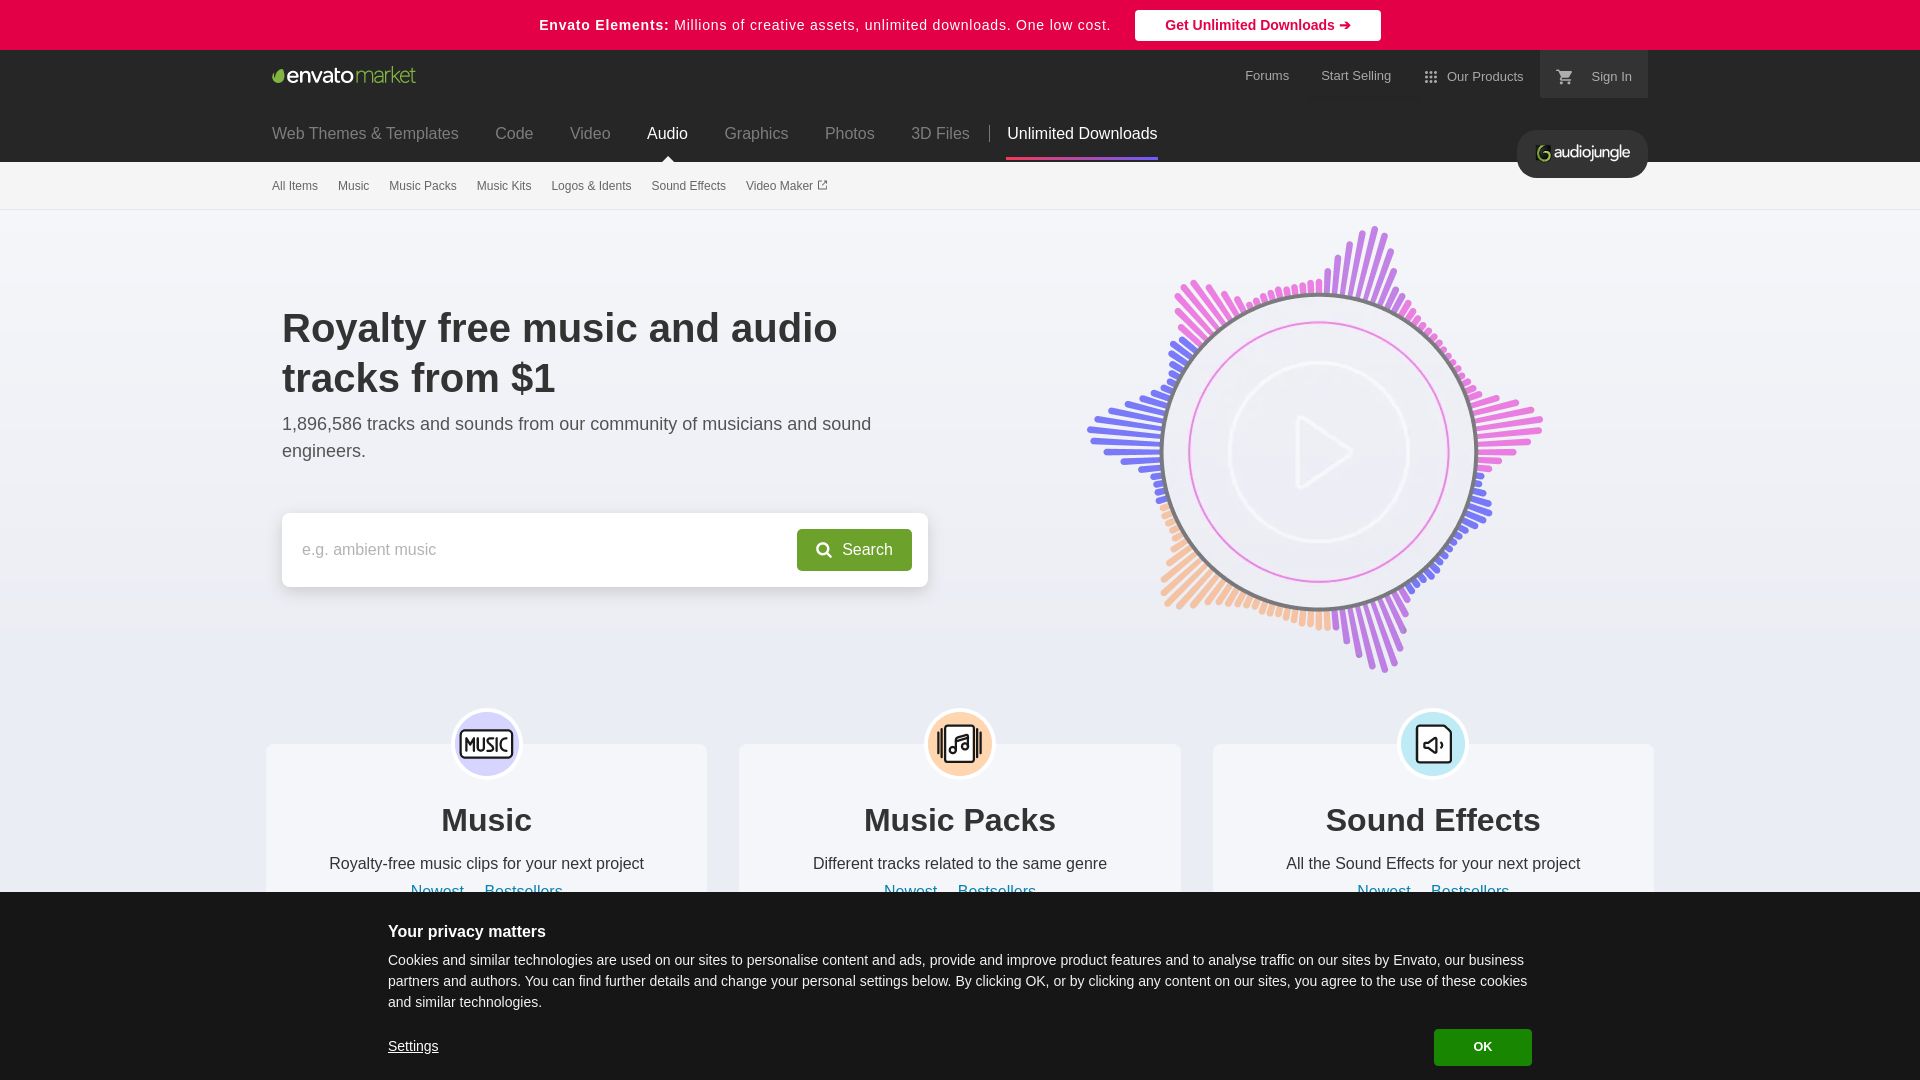Focus the ambient music search field
Viewport: 1920px width, 1080px height.
540,550
